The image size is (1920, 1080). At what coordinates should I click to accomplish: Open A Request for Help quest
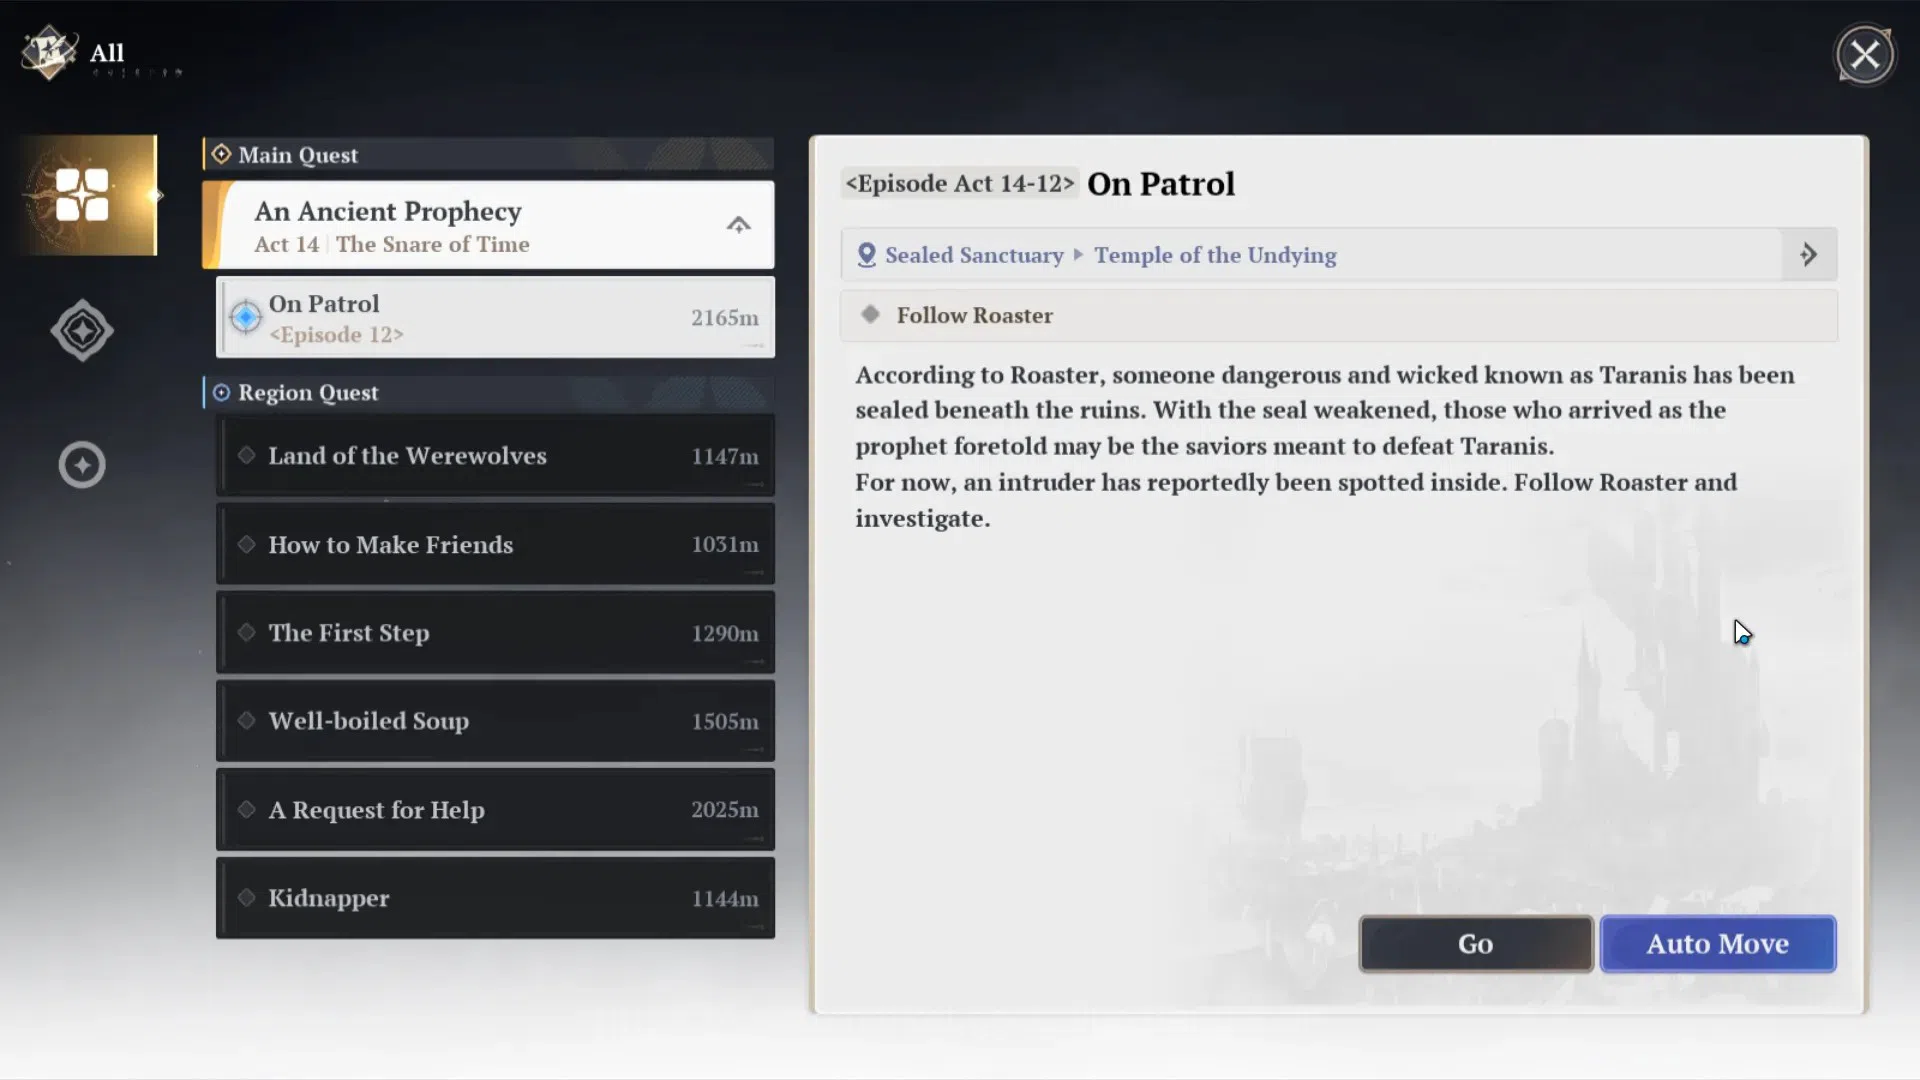pos(496,810)
